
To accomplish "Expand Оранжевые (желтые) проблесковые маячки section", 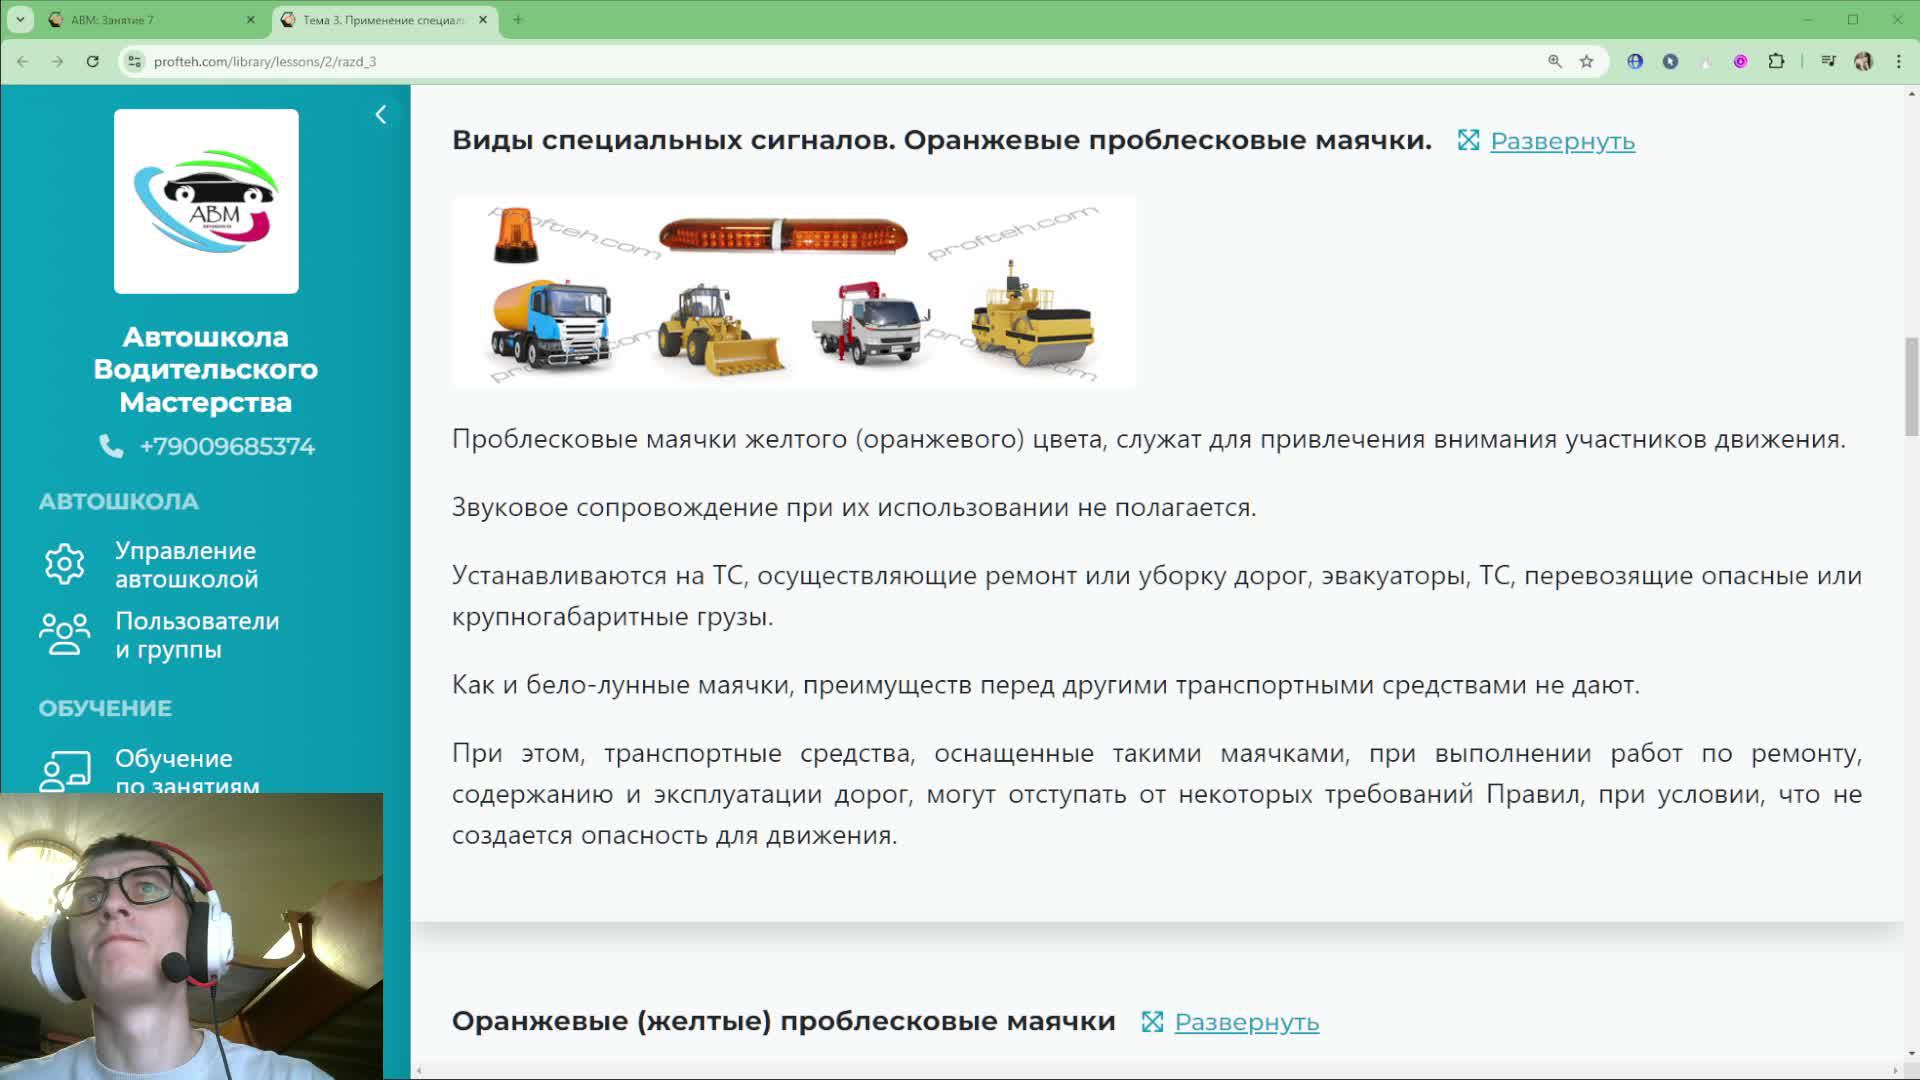I will 1245,1022.
